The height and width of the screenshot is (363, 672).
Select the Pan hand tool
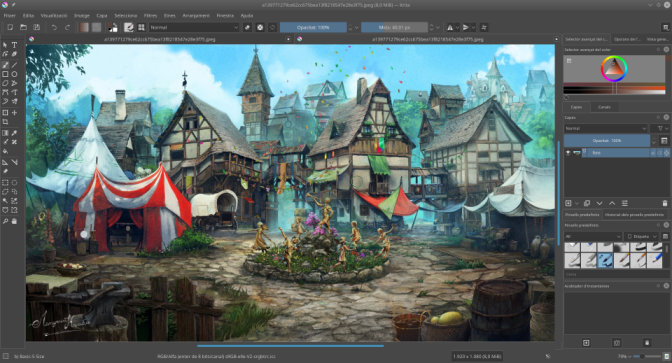15,221
